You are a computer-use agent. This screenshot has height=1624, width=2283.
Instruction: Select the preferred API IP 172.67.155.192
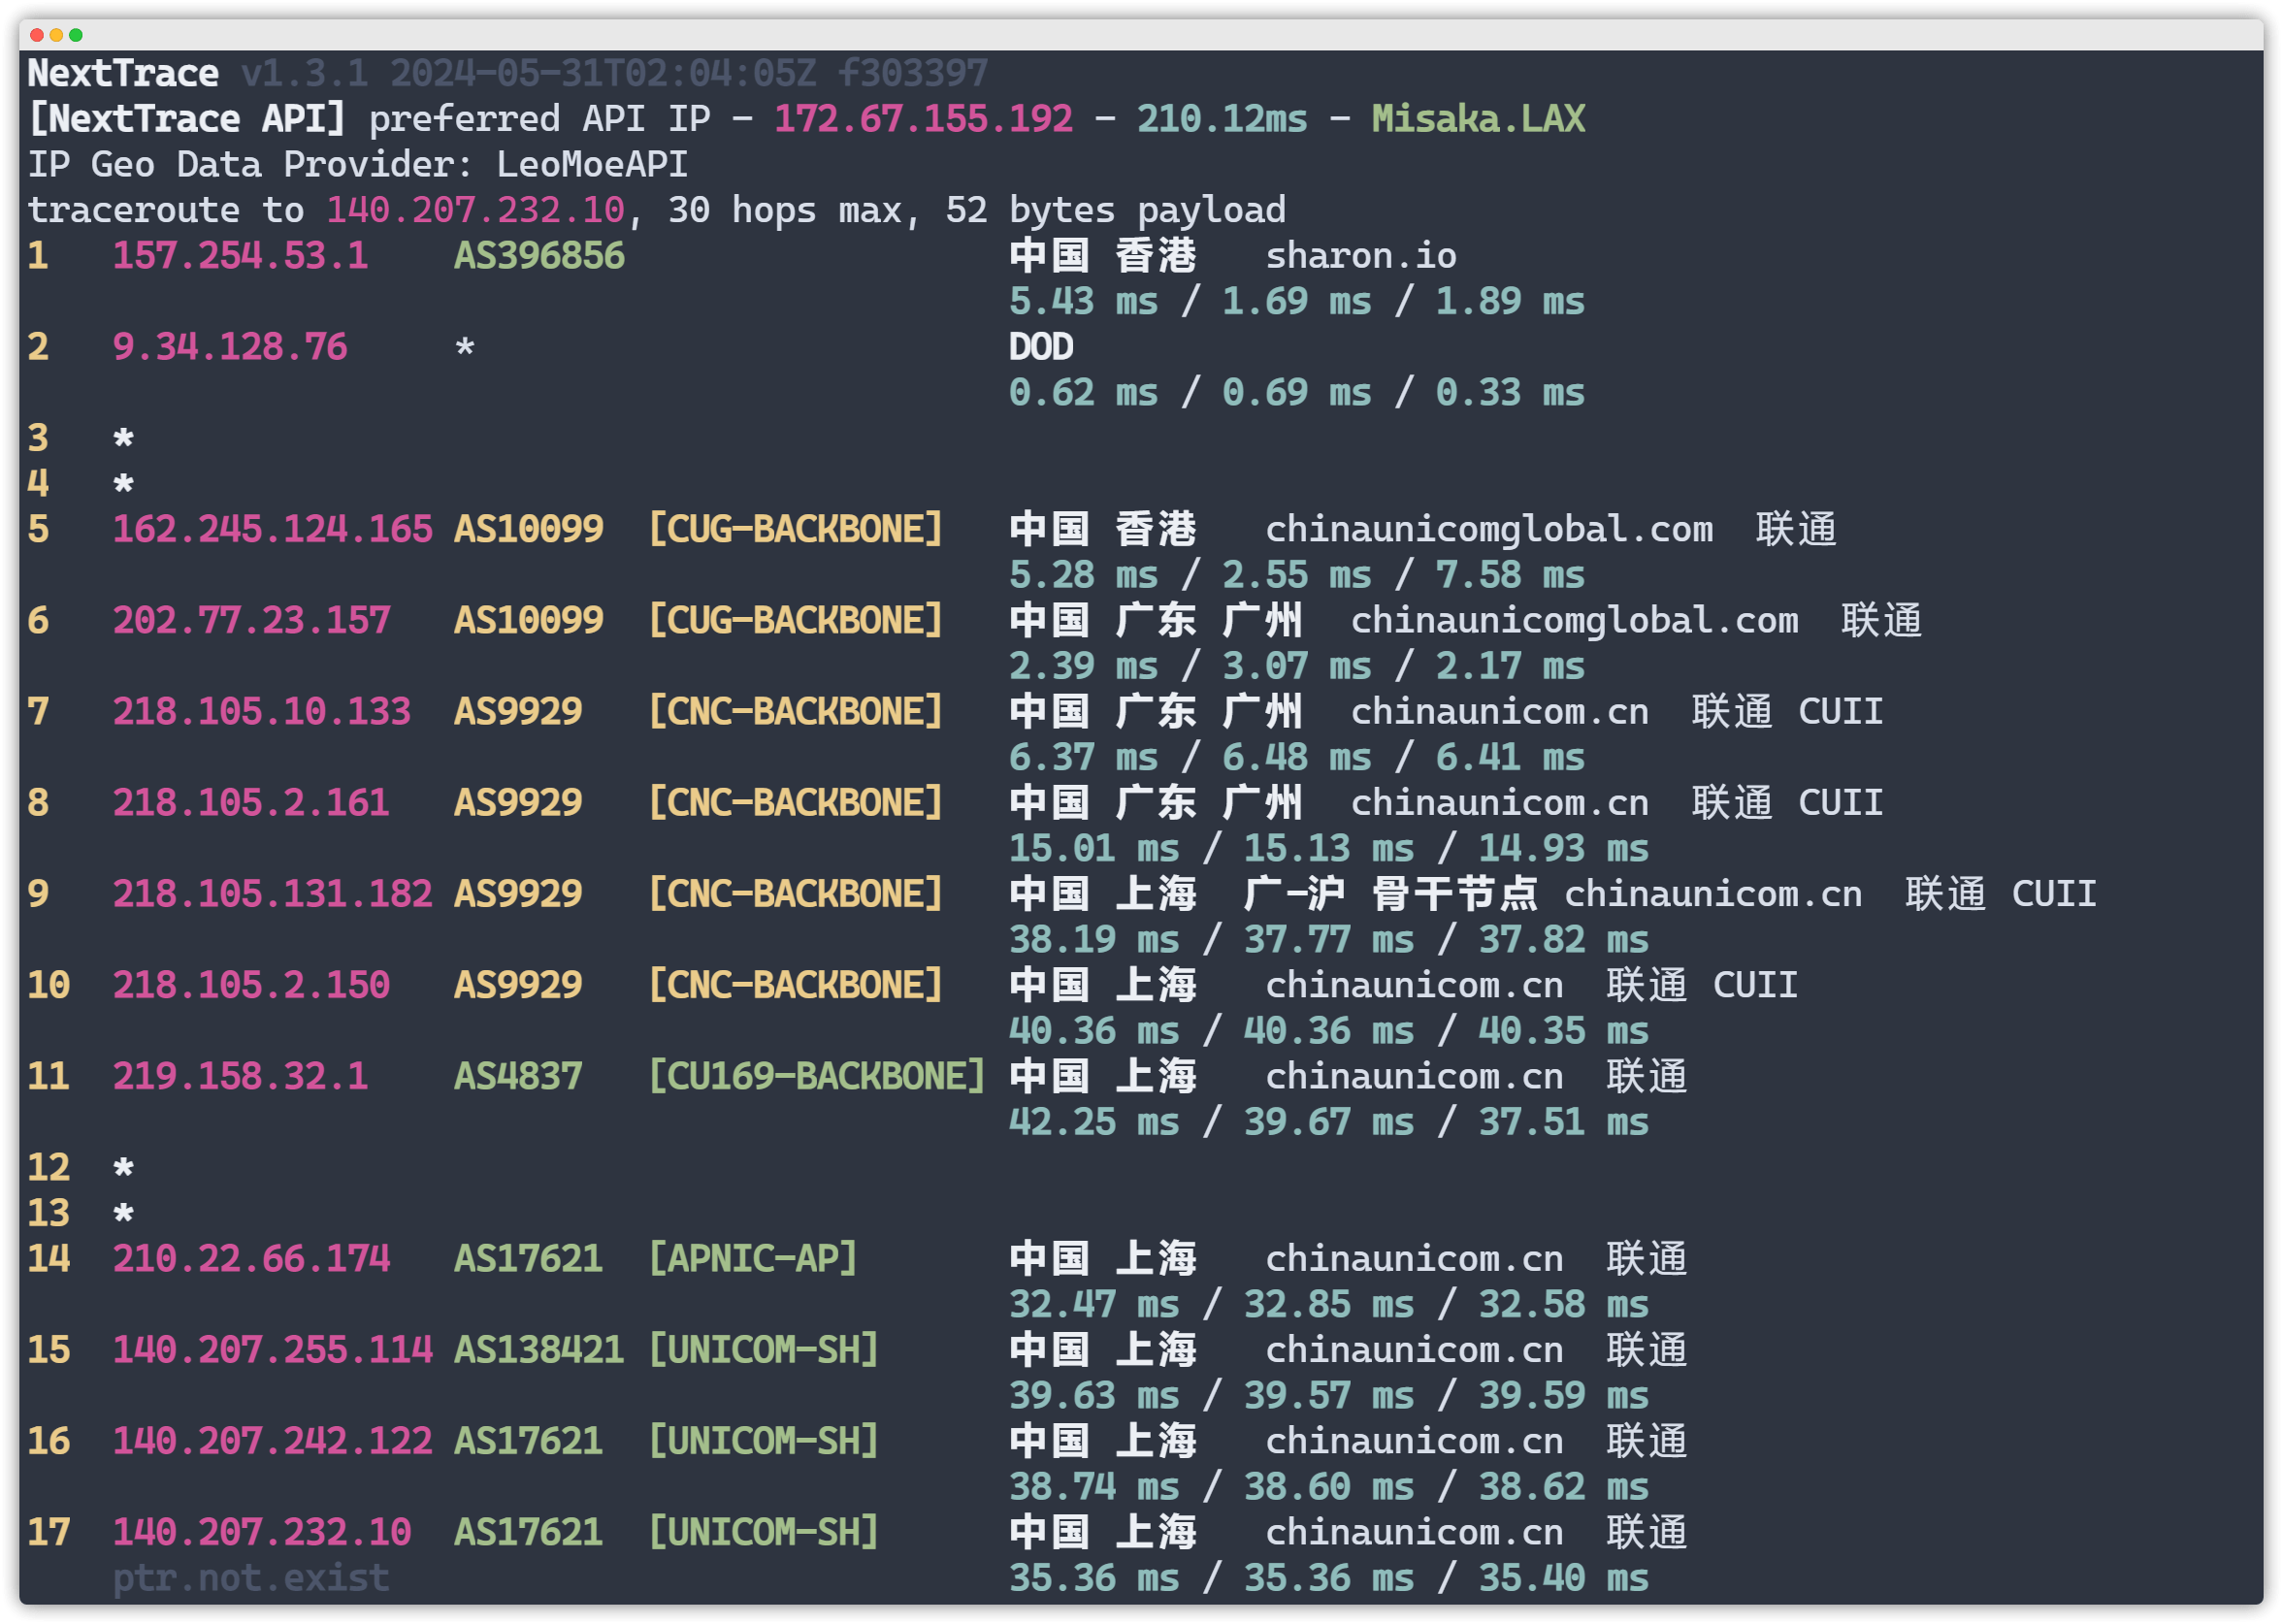(x=923, y=119)
